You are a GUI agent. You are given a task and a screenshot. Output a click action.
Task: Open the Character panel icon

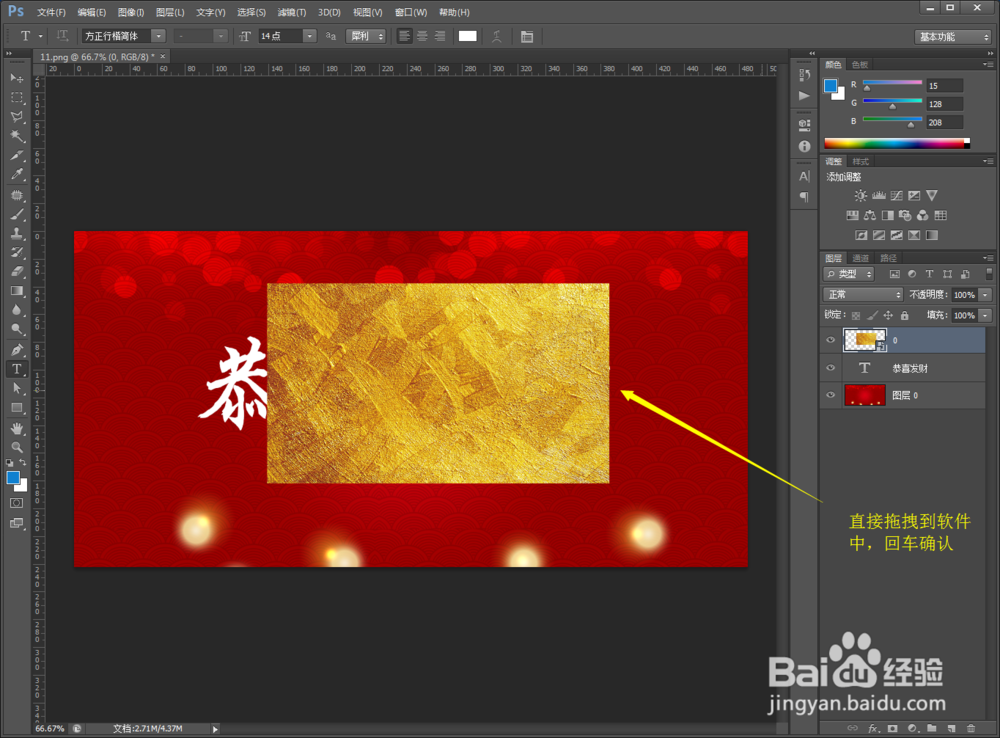click(x=804, y=176)
